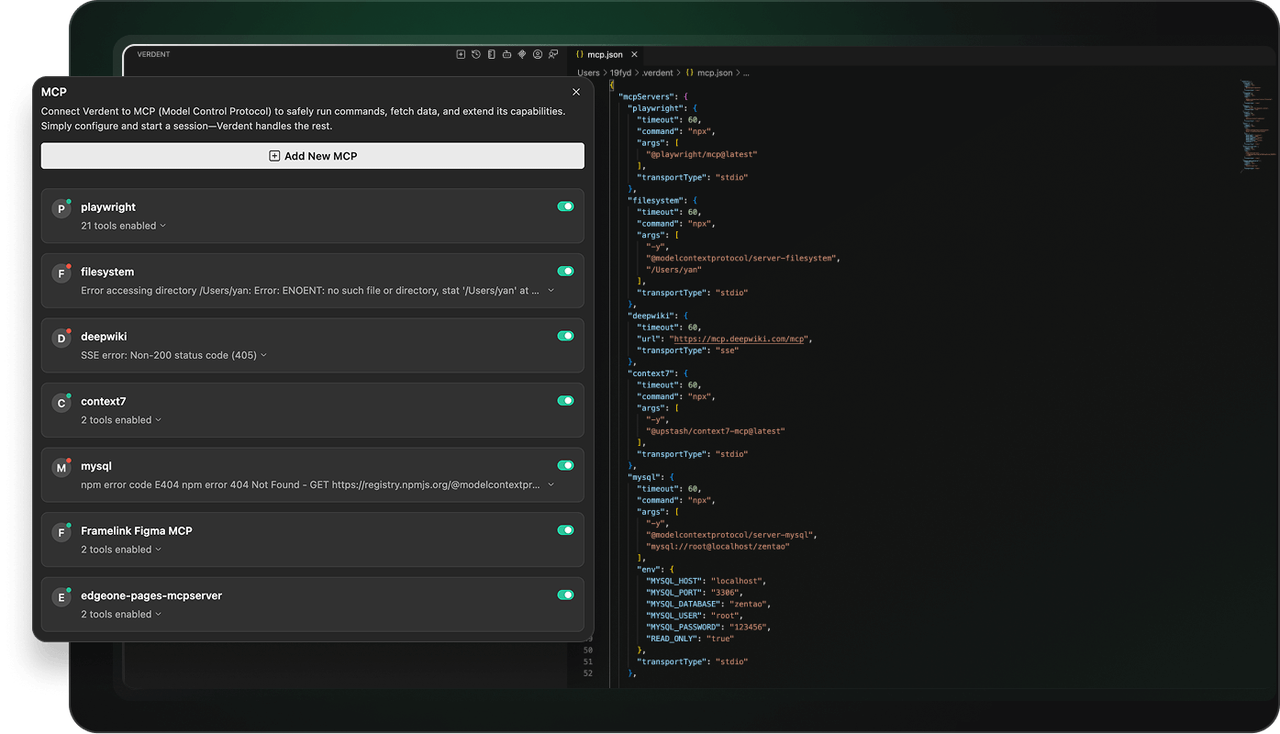This screenshot has height=734, width=1280.
Task: Click the Add New MCP button
Action: pos(312,155)
